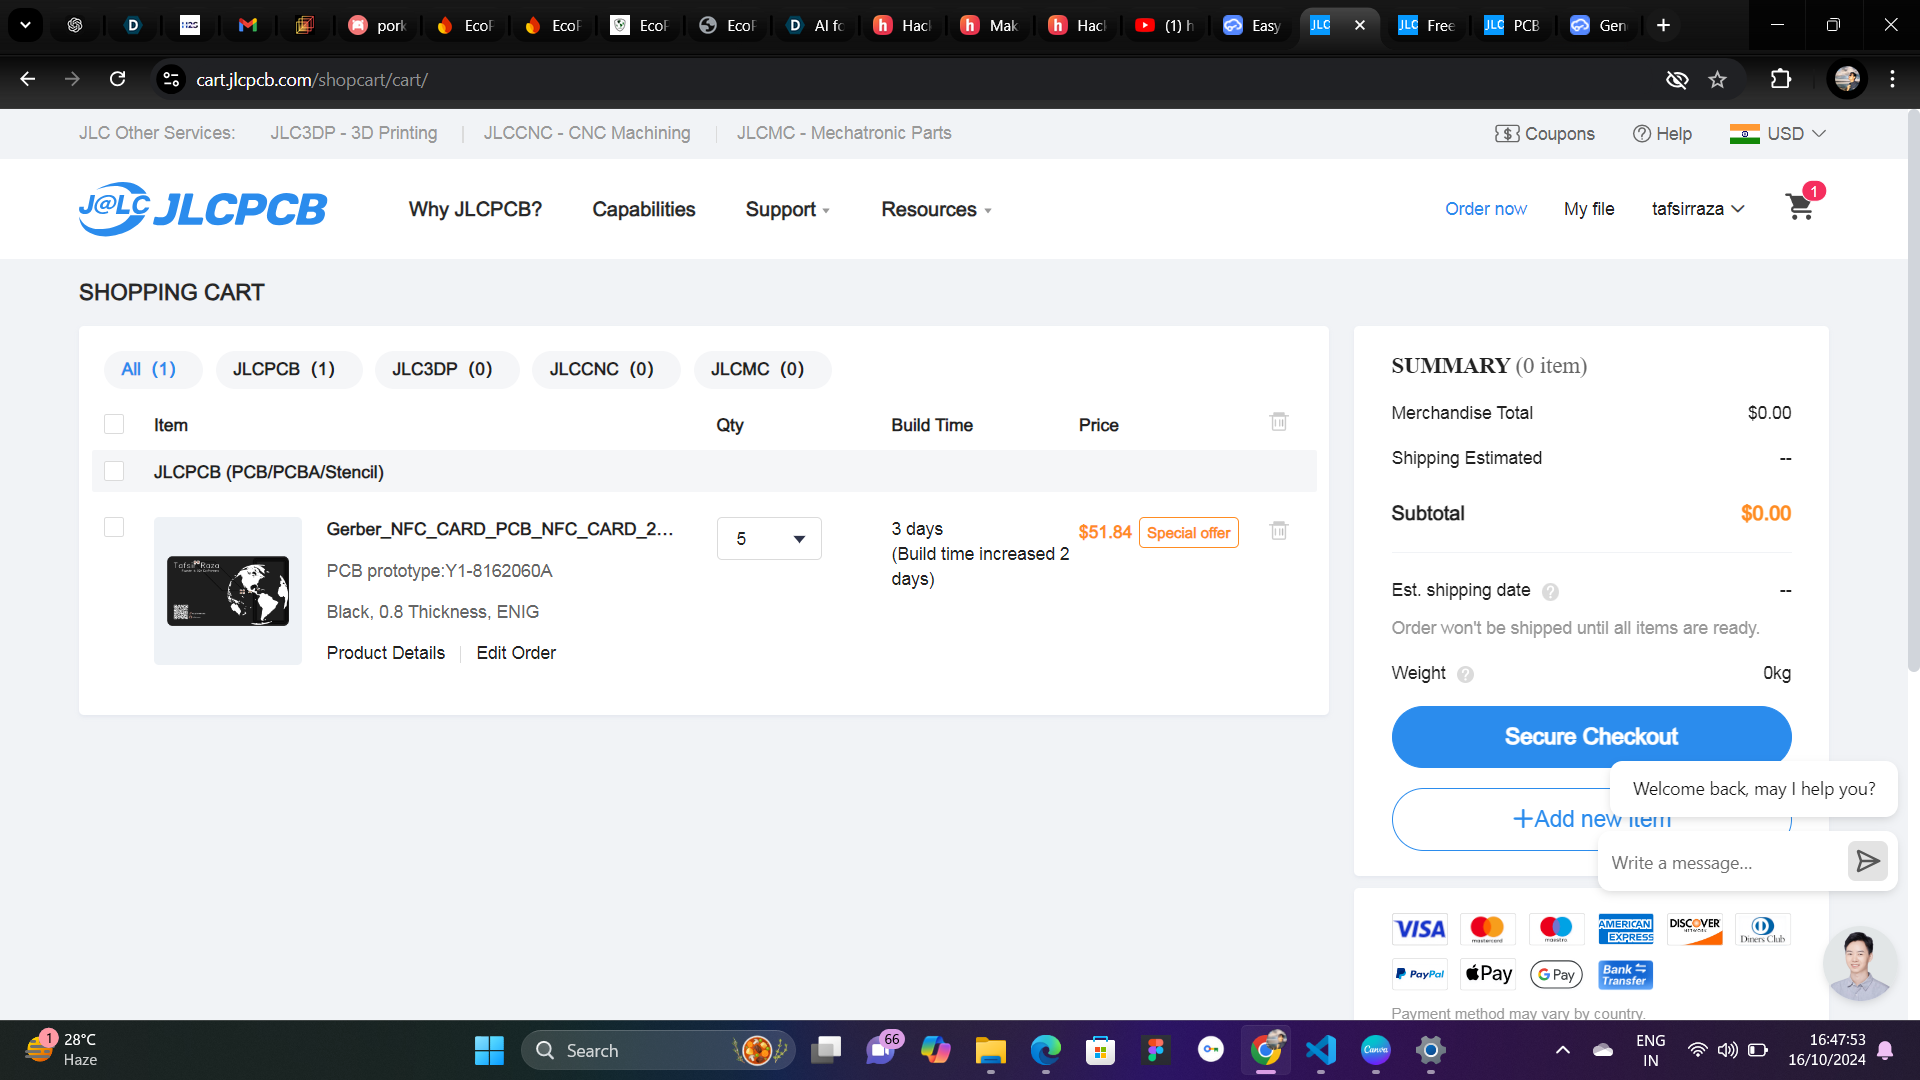Image resolution: width=1920 pixels, height=1080 pixels.
Task: Open the Capabilities menu item
Action: [643, 209]
